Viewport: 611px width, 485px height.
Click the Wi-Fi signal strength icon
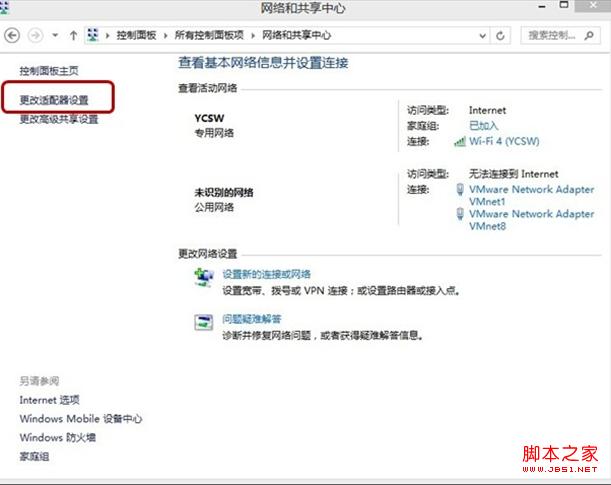460,141
